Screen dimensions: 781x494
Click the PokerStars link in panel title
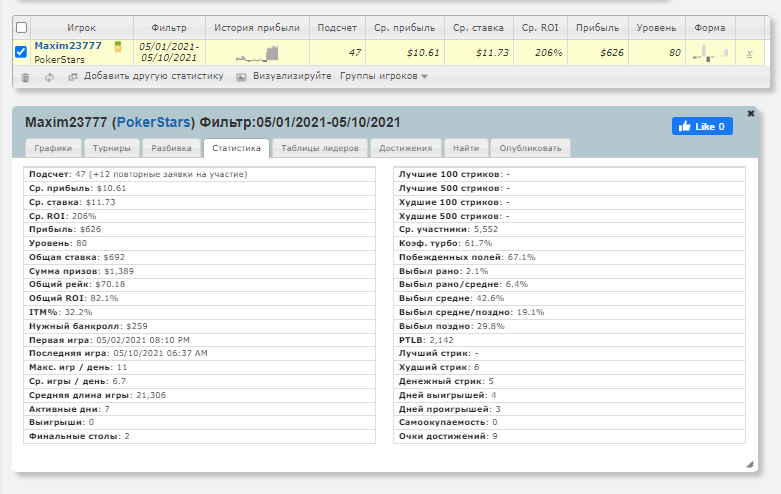(x=153, y=123)
